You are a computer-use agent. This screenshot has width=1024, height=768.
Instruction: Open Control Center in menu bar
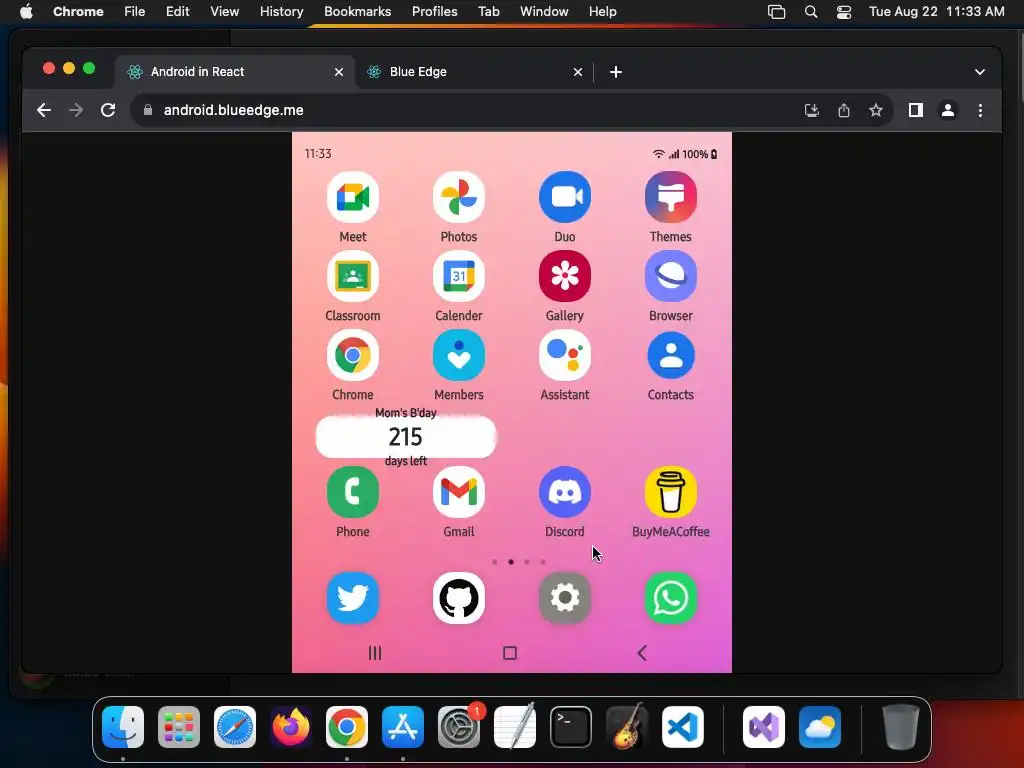click(x=844, y=11)
